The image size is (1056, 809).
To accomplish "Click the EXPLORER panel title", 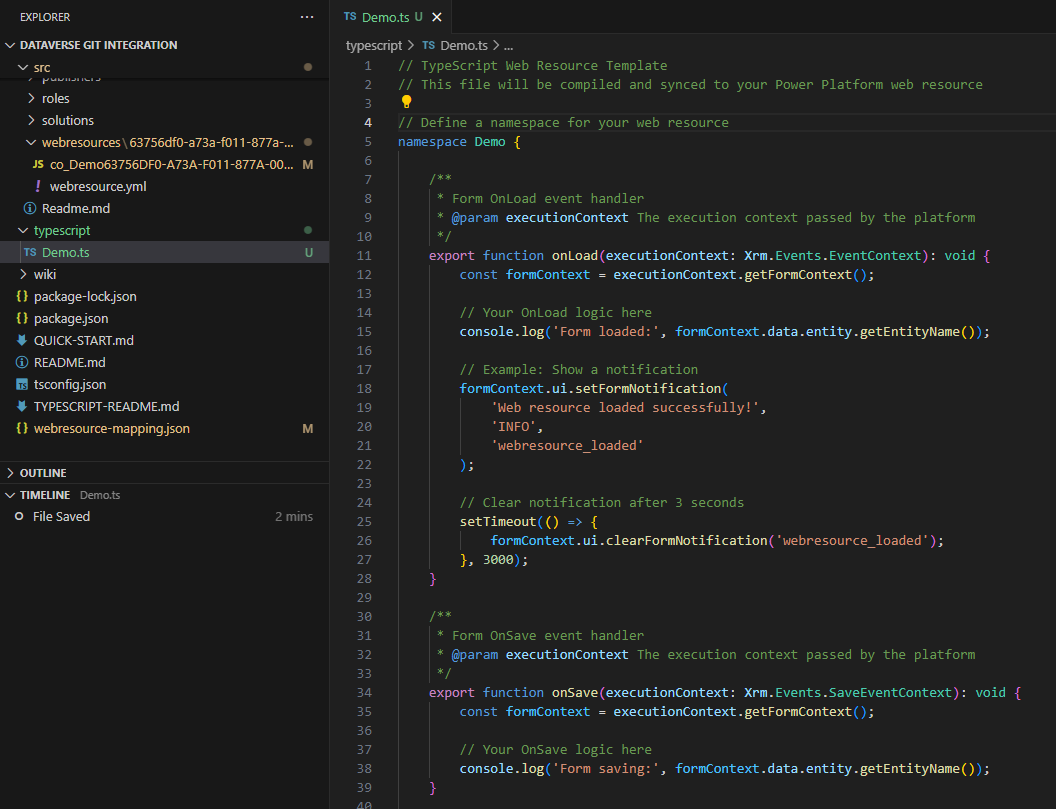I will click(x=45, y=17).
